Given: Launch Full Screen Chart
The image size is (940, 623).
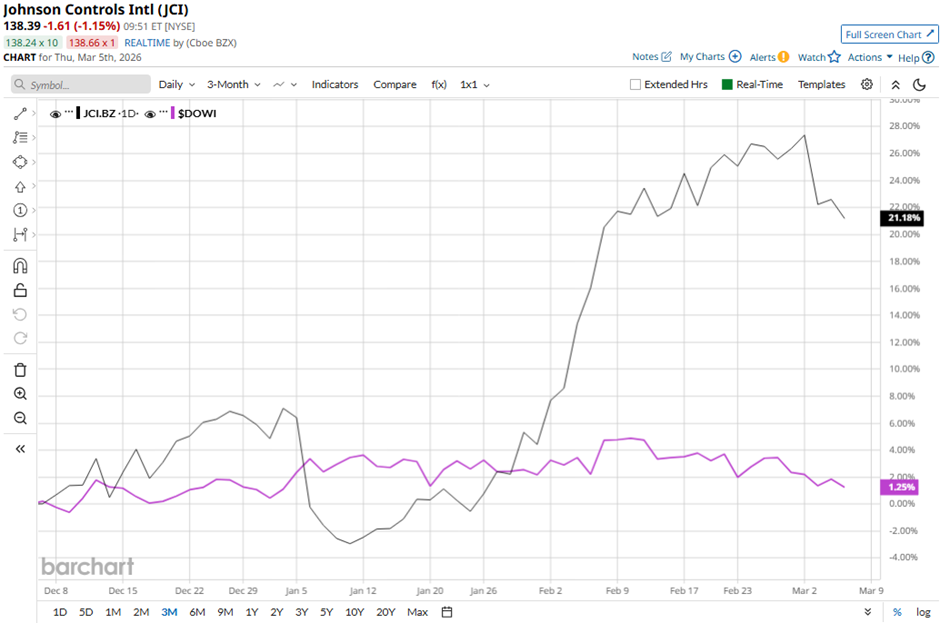Looking at the screenshot, I should point(889,35).
